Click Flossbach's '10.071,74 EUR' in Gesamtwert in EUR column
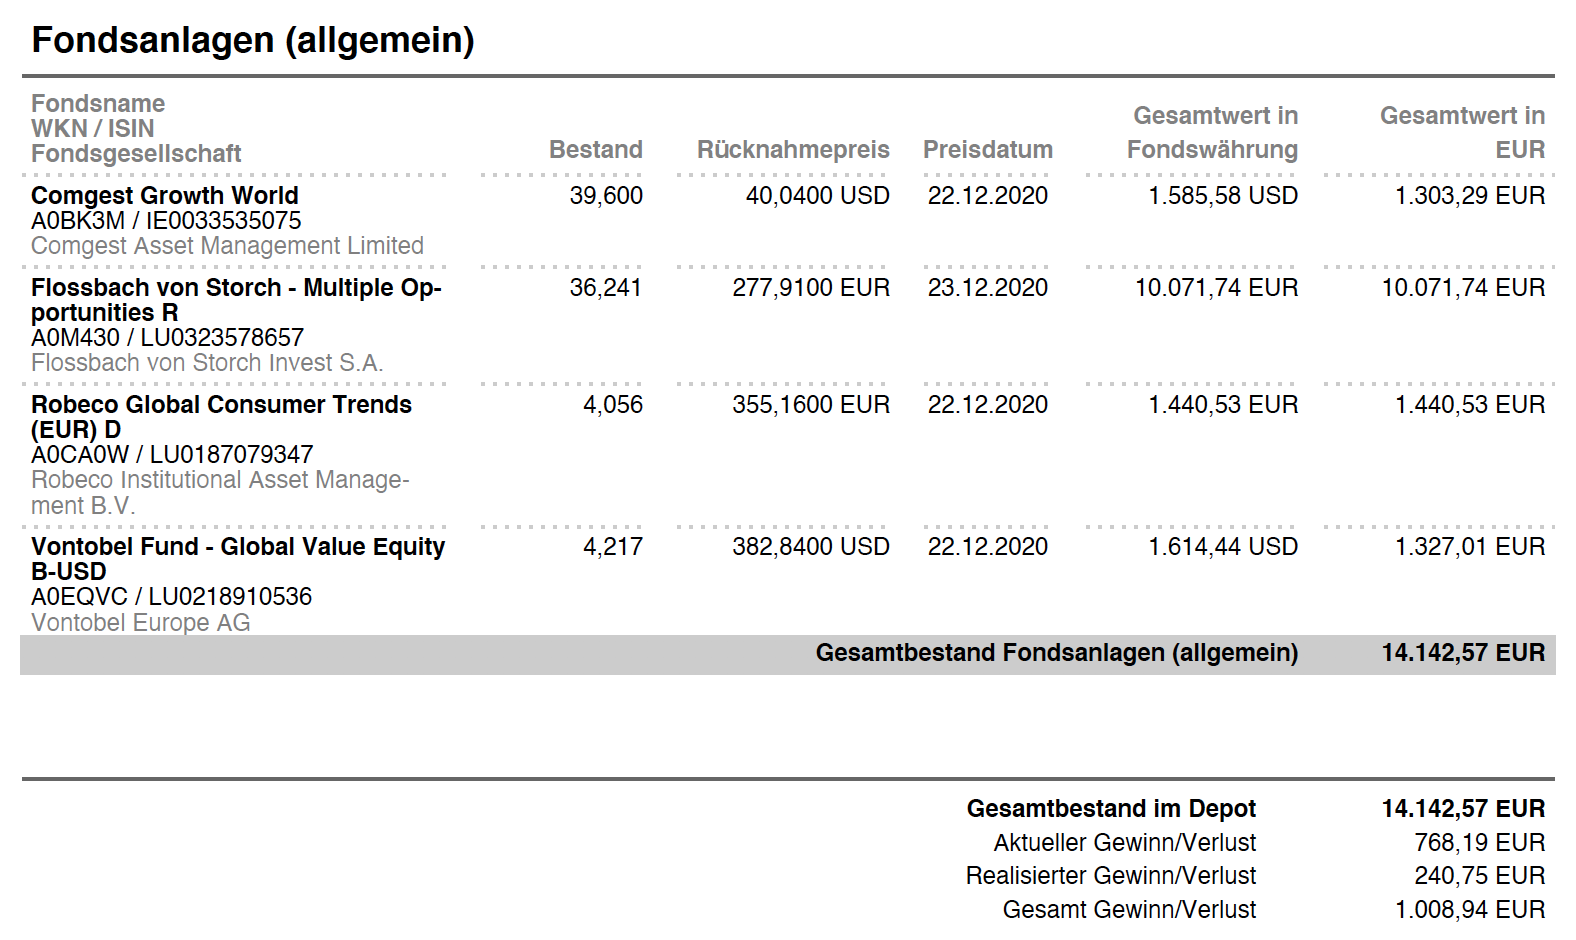Image resolution: width=1576 pixels, height=940 pixels. tap(1464, 288)
